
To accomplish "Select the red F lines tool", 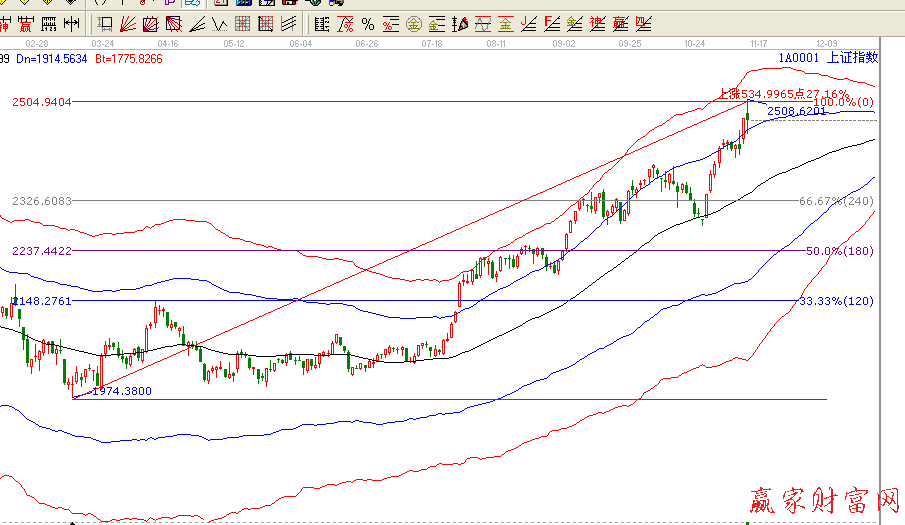I will coord(551,23).
